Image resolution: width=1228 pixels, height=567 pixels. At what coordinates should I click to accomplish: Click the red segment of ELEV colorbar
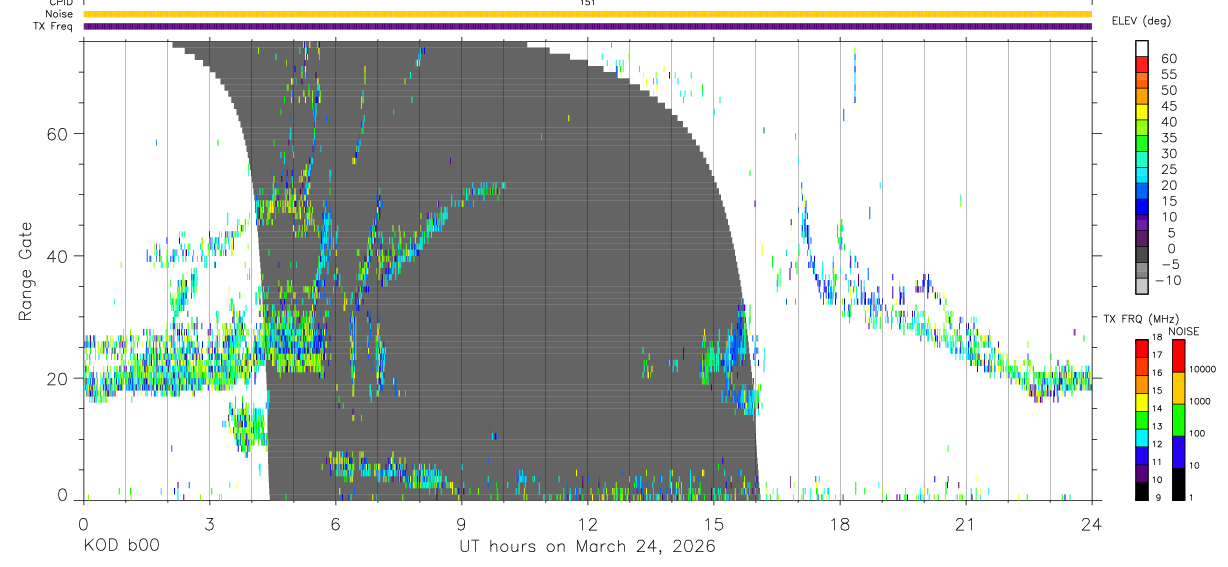(1142, 66)
